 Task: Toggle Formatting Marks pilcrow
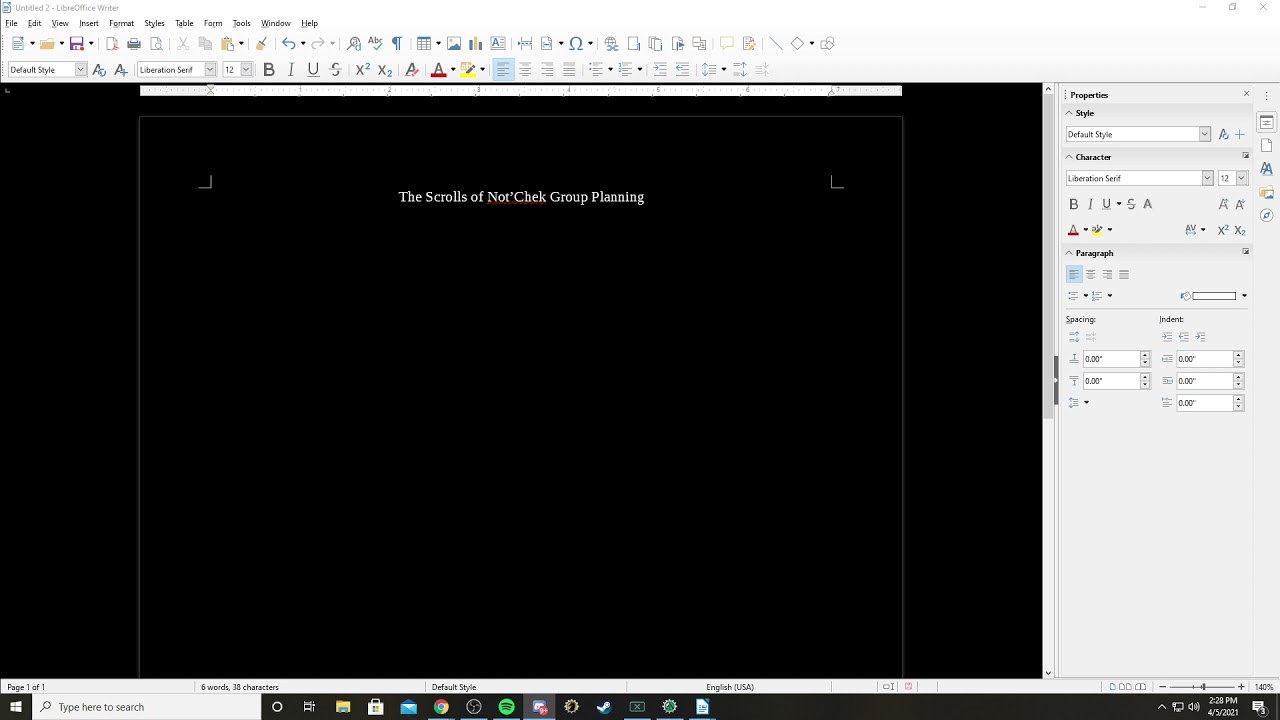(x=397, y=43)
